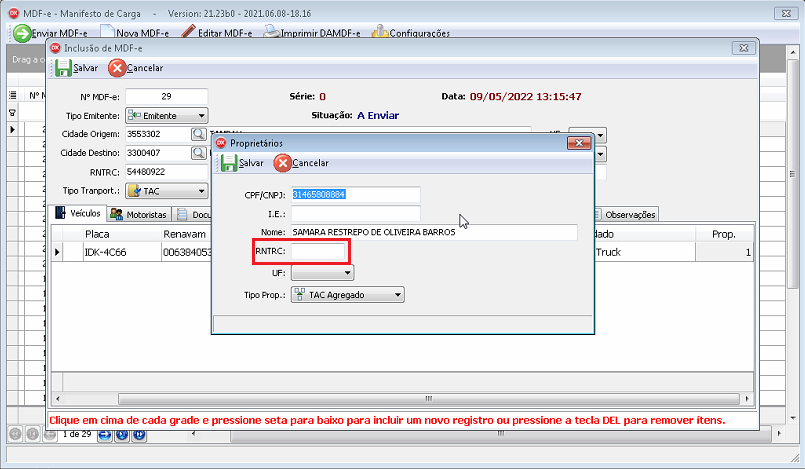Open the upper dropdown behind Proprietários dialog
The width and height of the screenshot is (805, 469).
click(x=600, y=135)
